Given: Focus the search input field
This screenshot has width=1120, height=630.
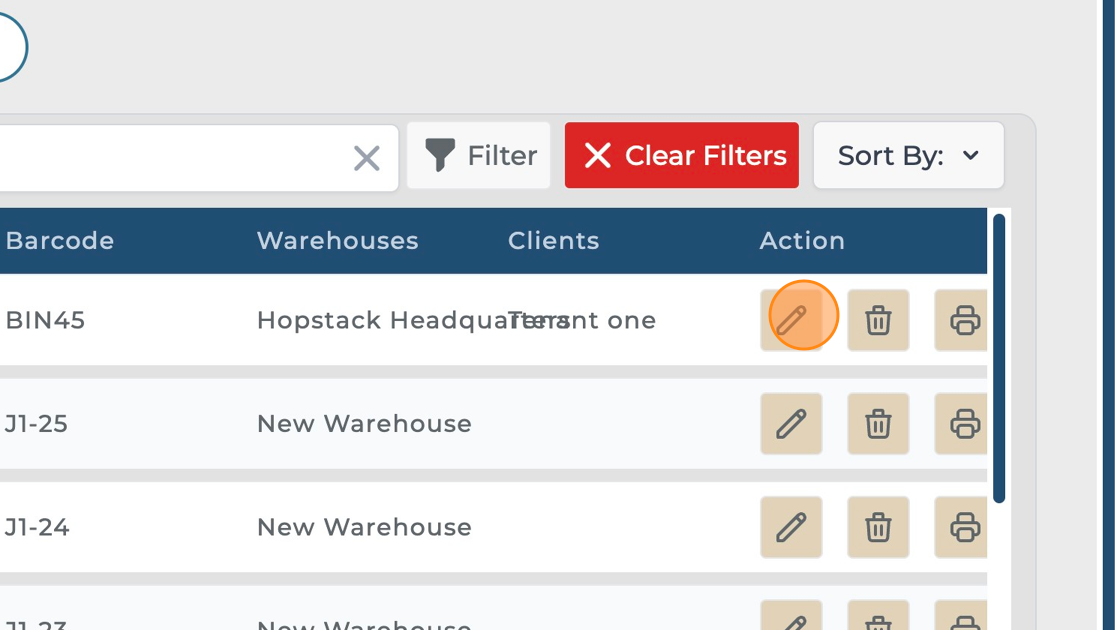Looking at the screenshot, I should click(x=170, y=157).
